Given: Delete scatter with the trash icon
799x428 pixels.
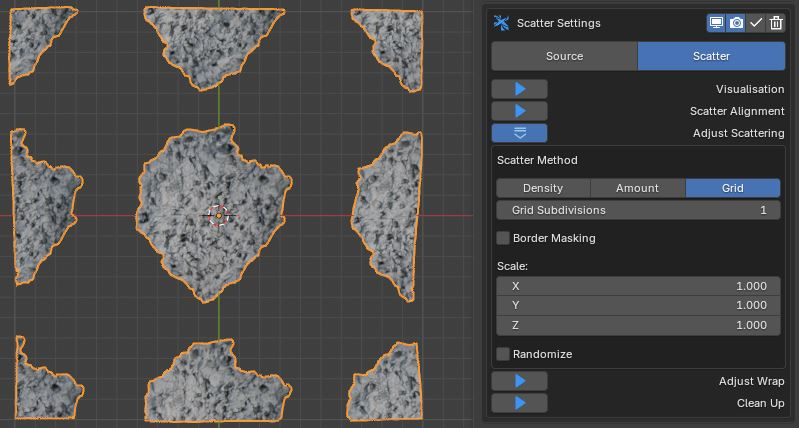Looking at the screenshot, I should tap(776, 23).
